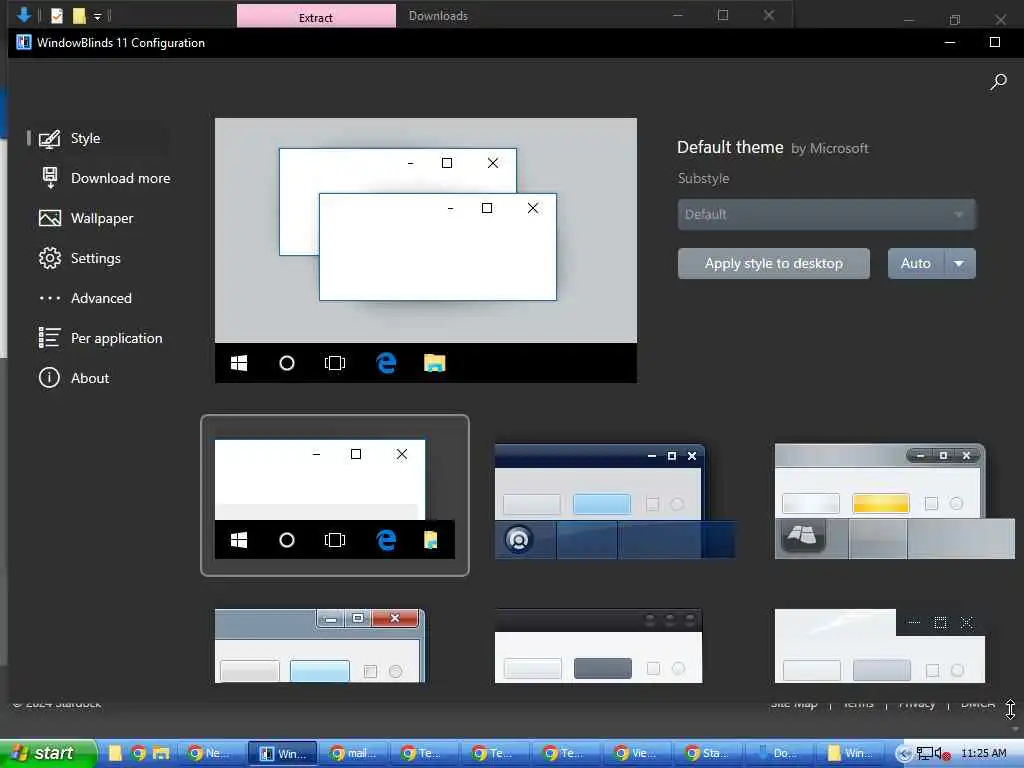Go to Download more

pyautogui.click(x=120, y=178)
